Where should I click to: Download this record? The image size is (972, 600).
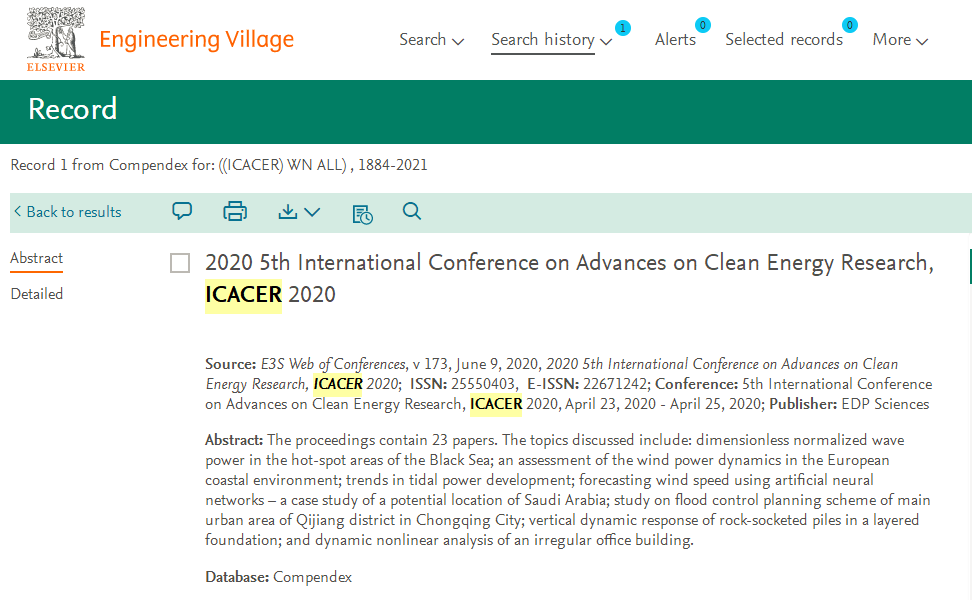coord(288,212)
